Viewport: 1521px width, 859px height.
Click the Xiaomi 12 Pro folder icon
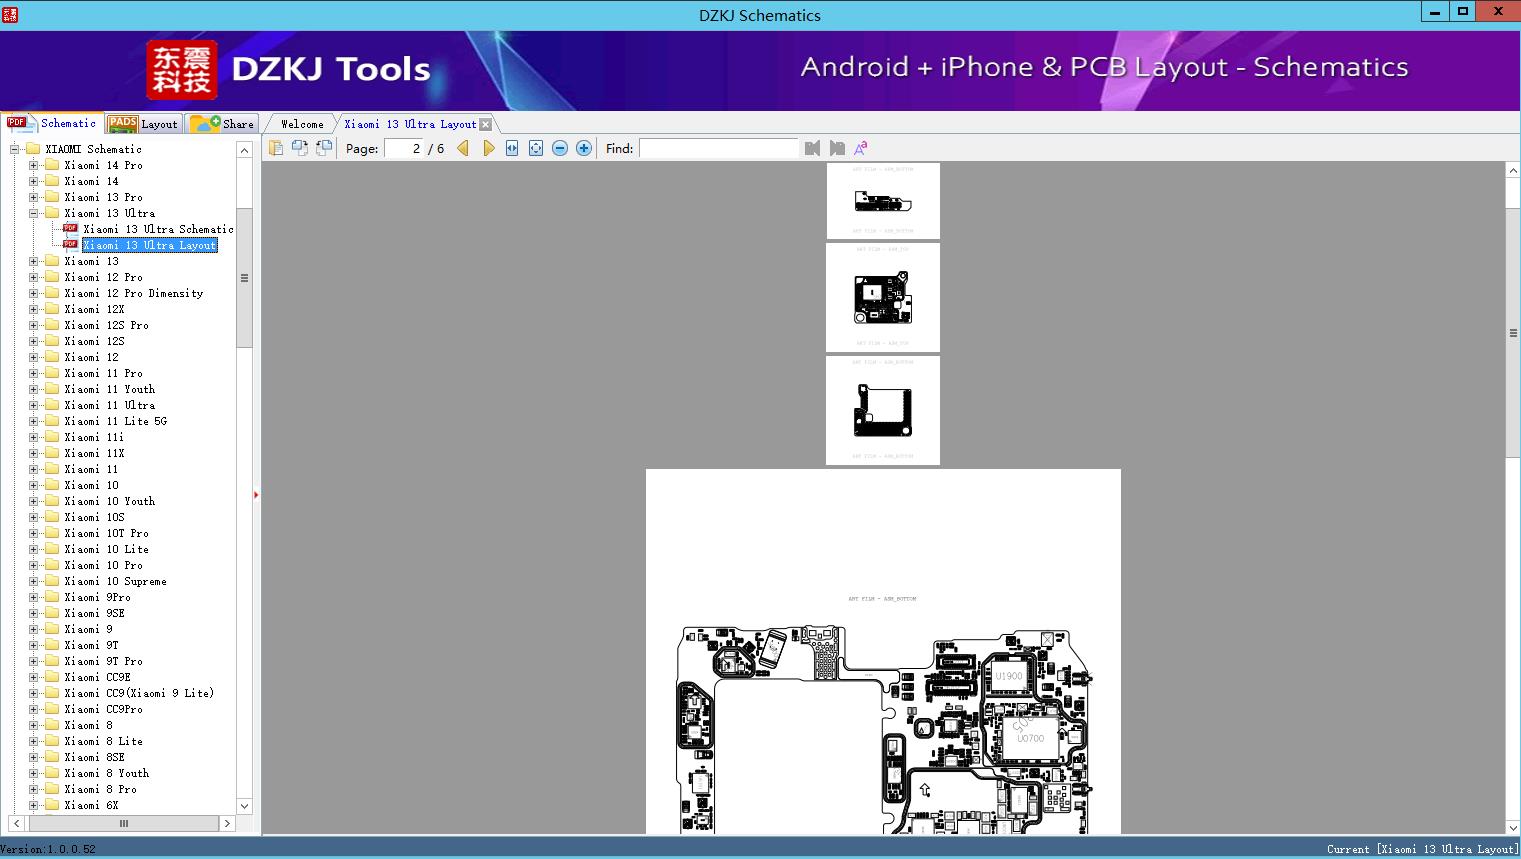52,277
